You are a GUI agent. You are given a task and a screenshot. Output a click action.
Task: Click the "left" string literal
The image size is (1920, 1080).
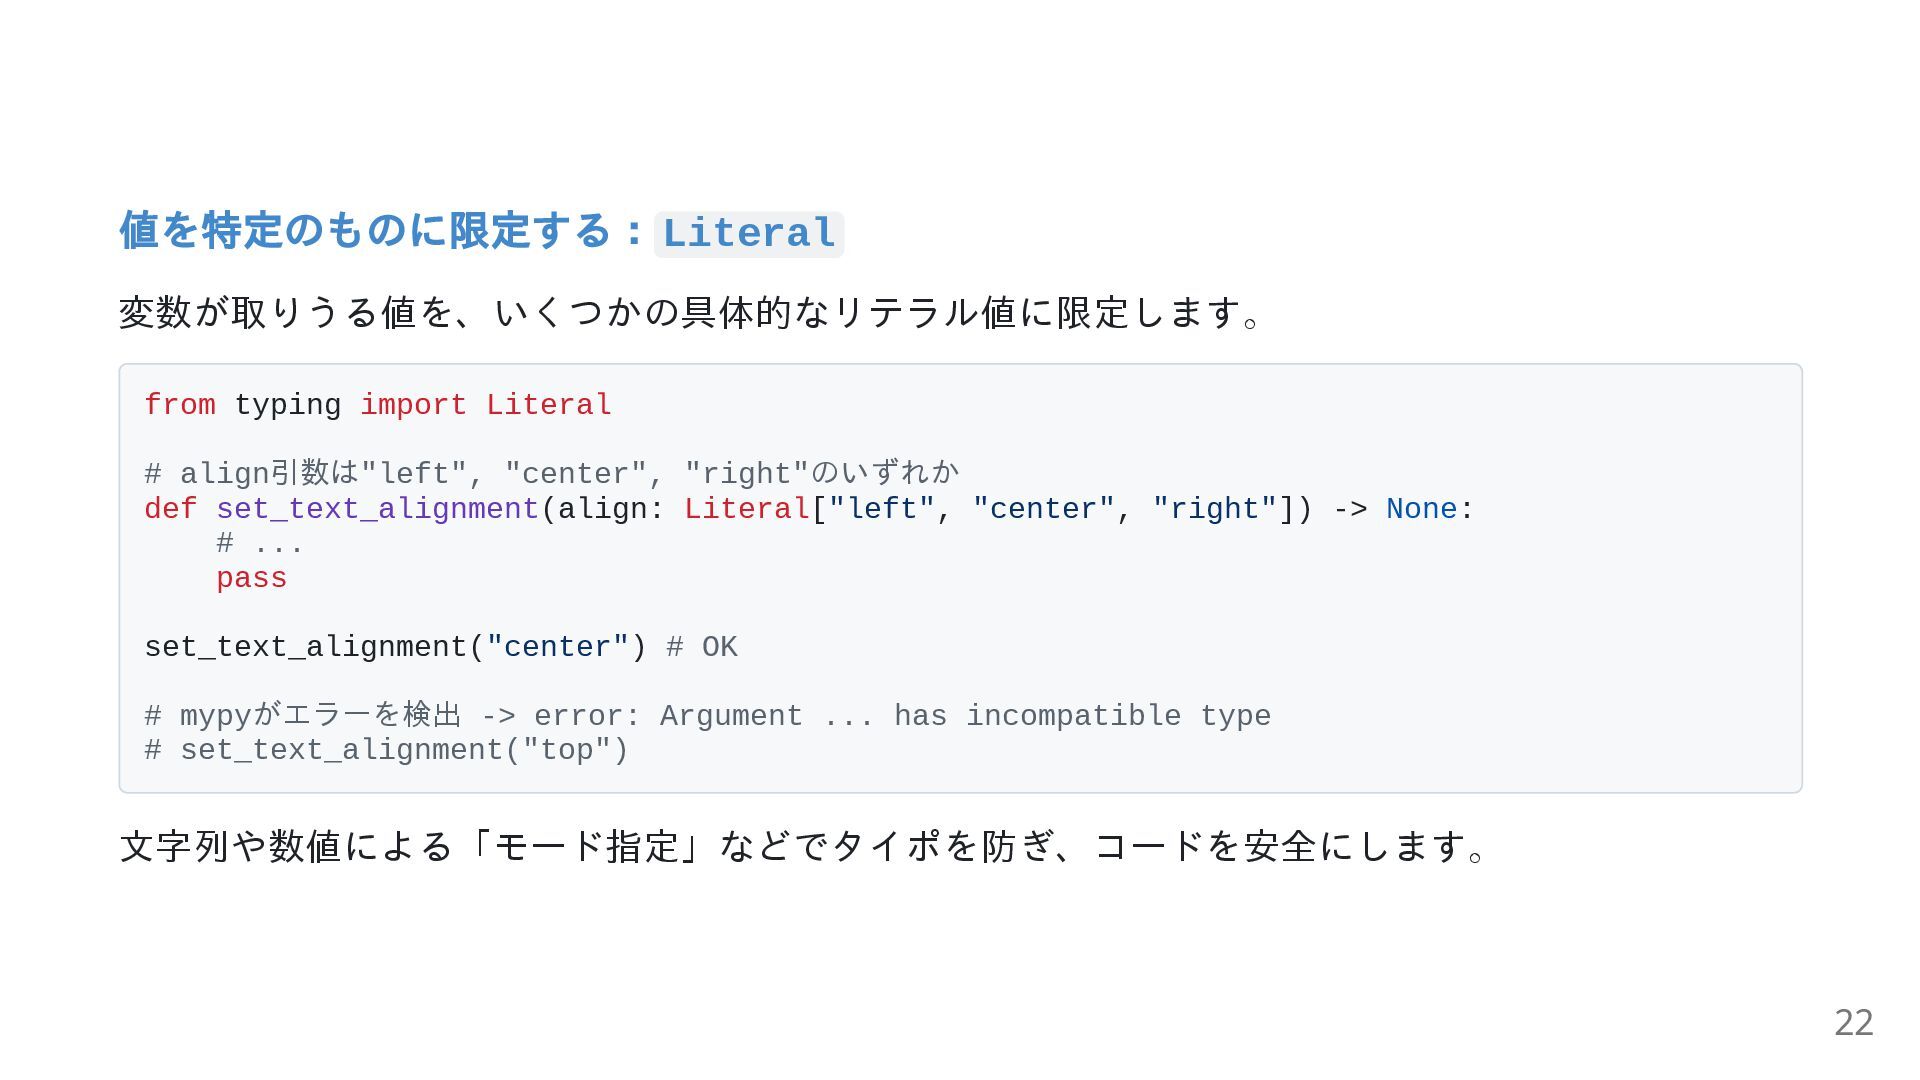coord(881,509)
